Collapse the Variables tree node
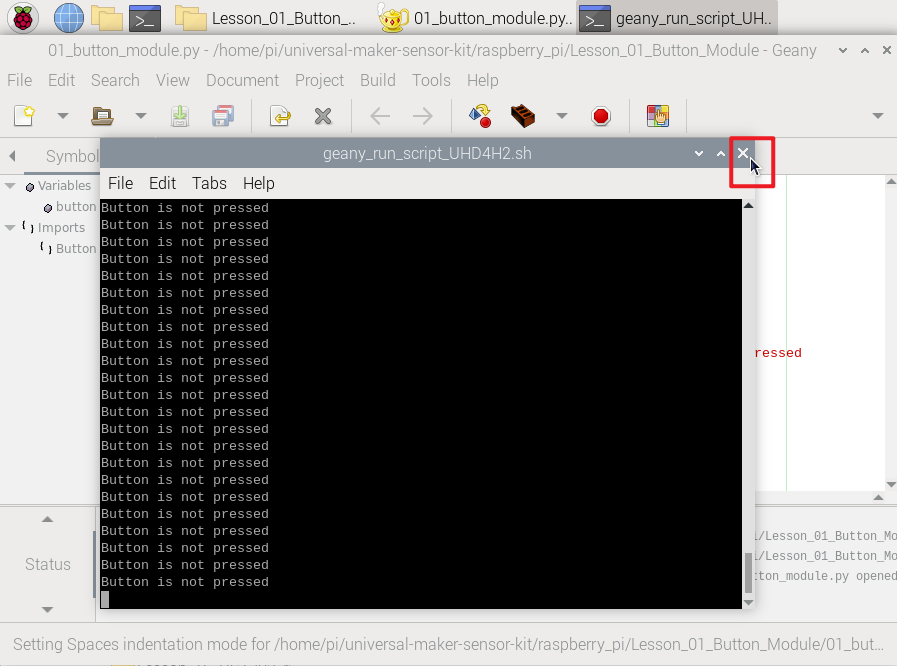The image size is (897, 666). (10, 185)
